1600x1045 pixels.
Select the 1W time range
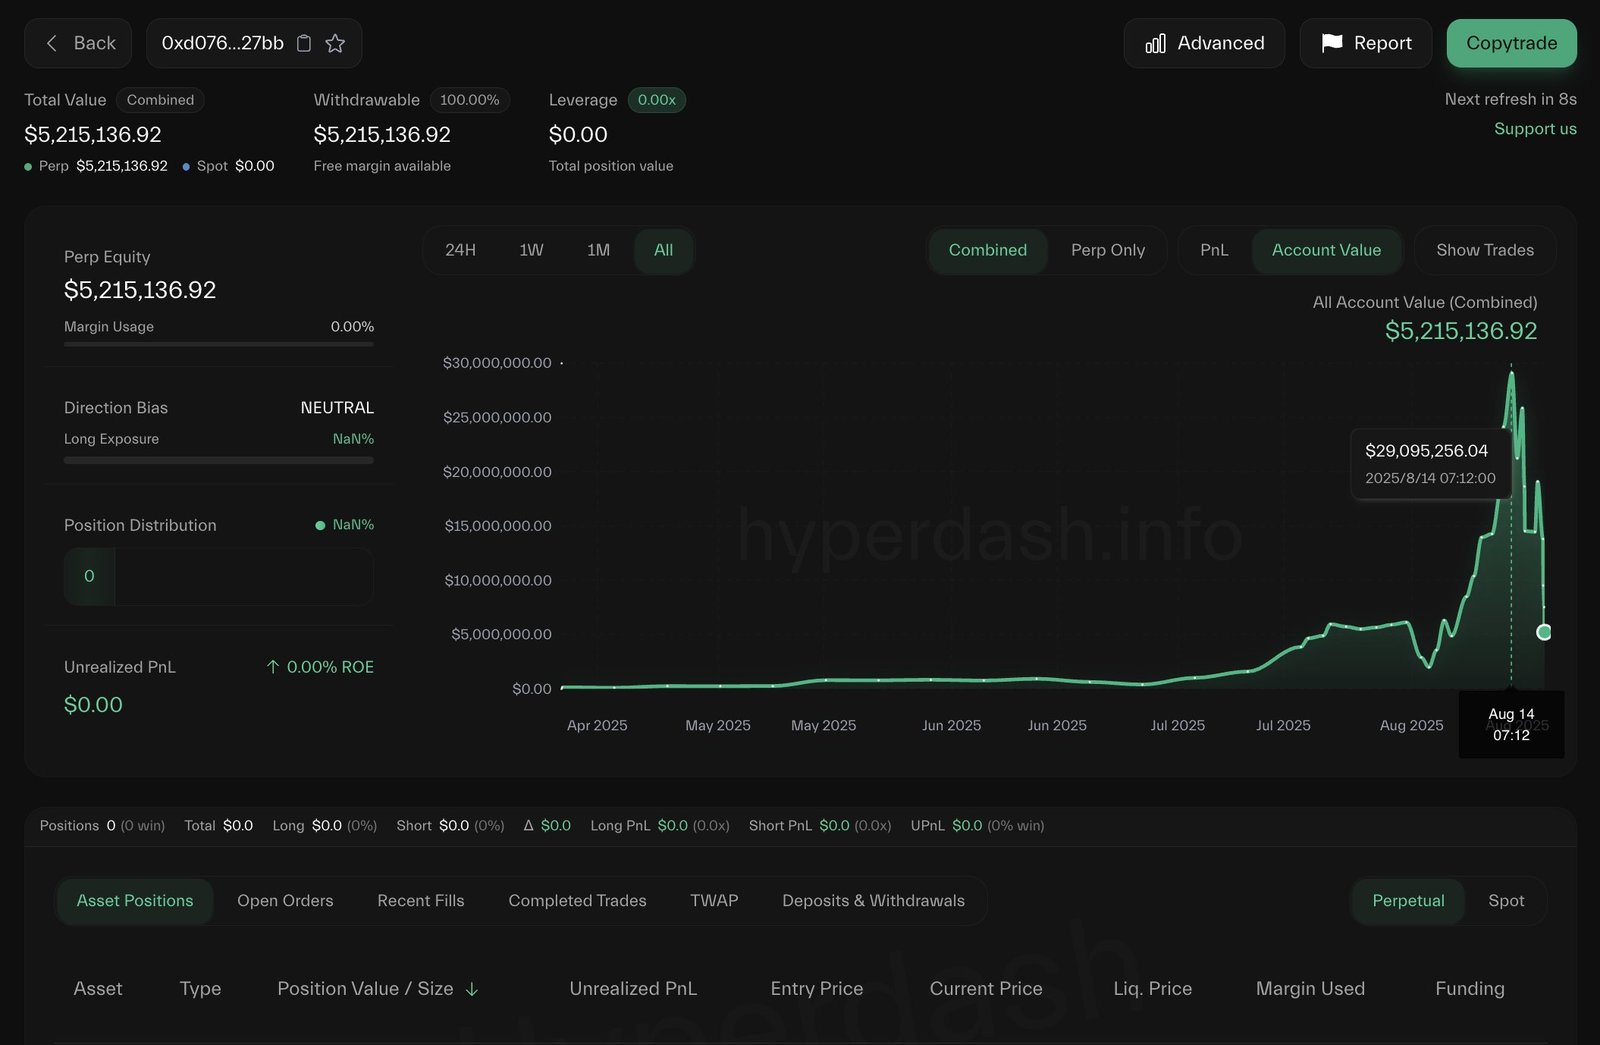point(531,250)
